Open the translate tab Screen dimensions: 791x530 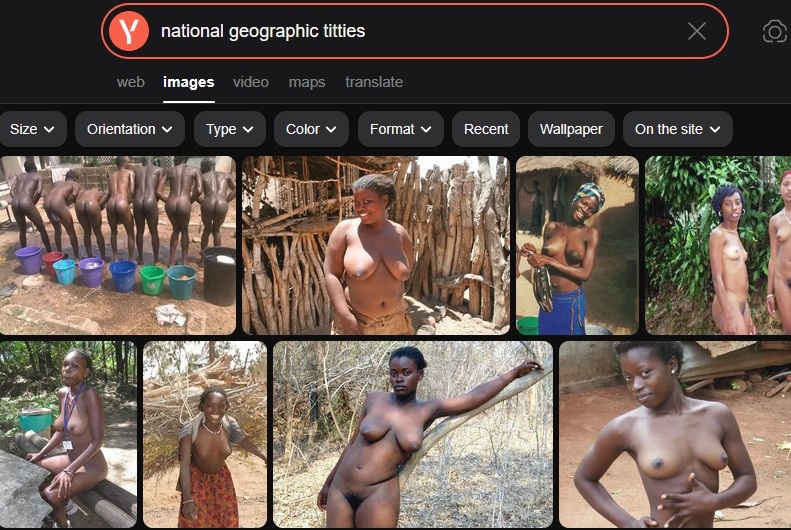374,82
